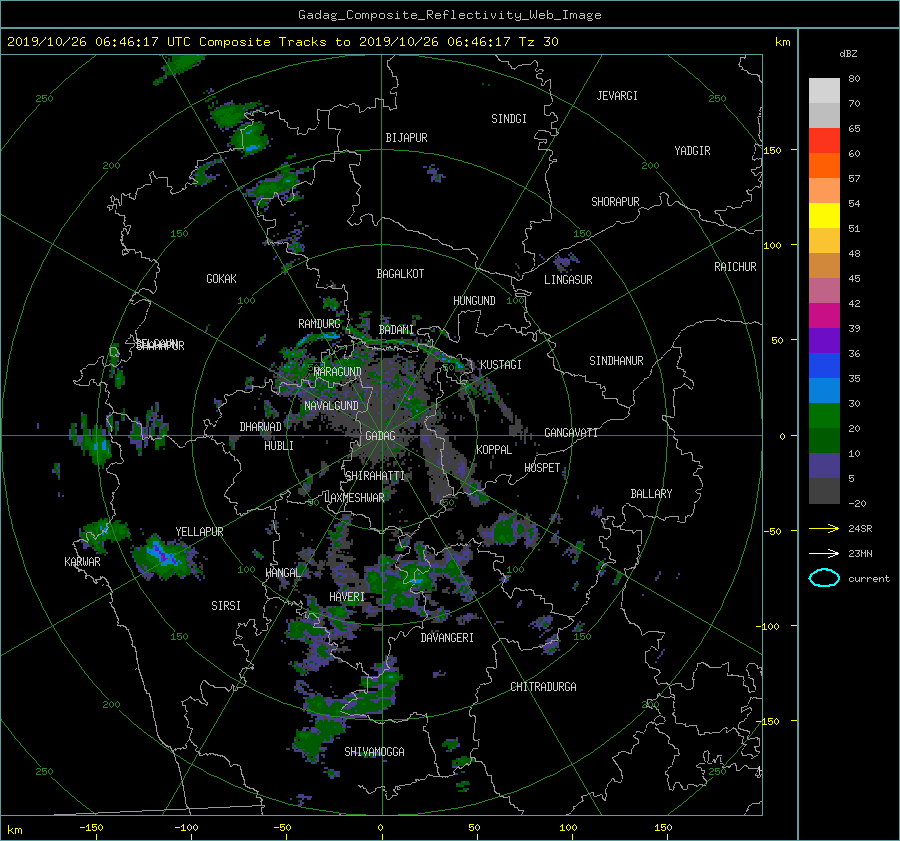Click the SHIRAHATTI city label

tap(375, 476)
